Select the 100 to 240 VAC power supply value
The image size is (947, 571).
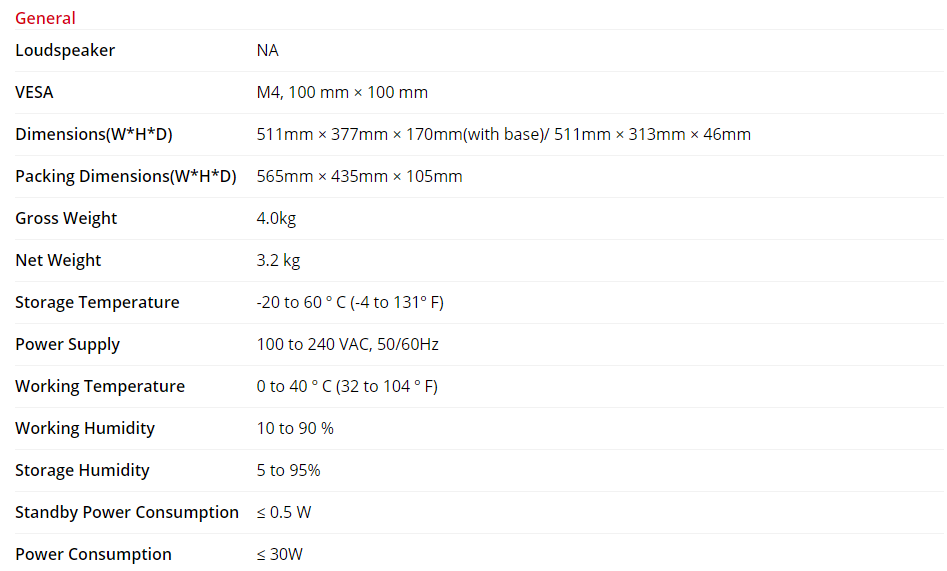pos(347,344)
